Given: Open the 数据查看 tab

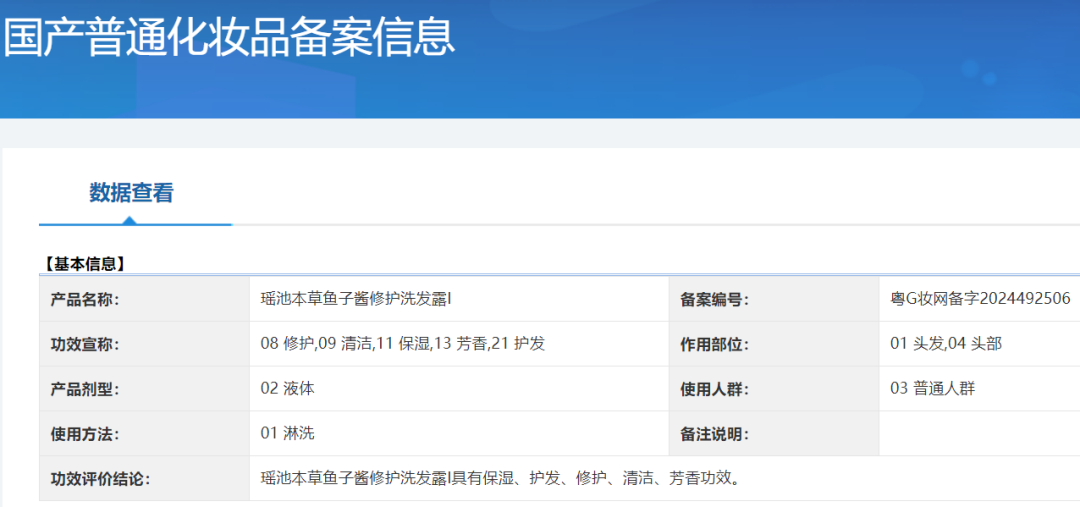Looking at the screenshot, I should click(x=131, y=193).
